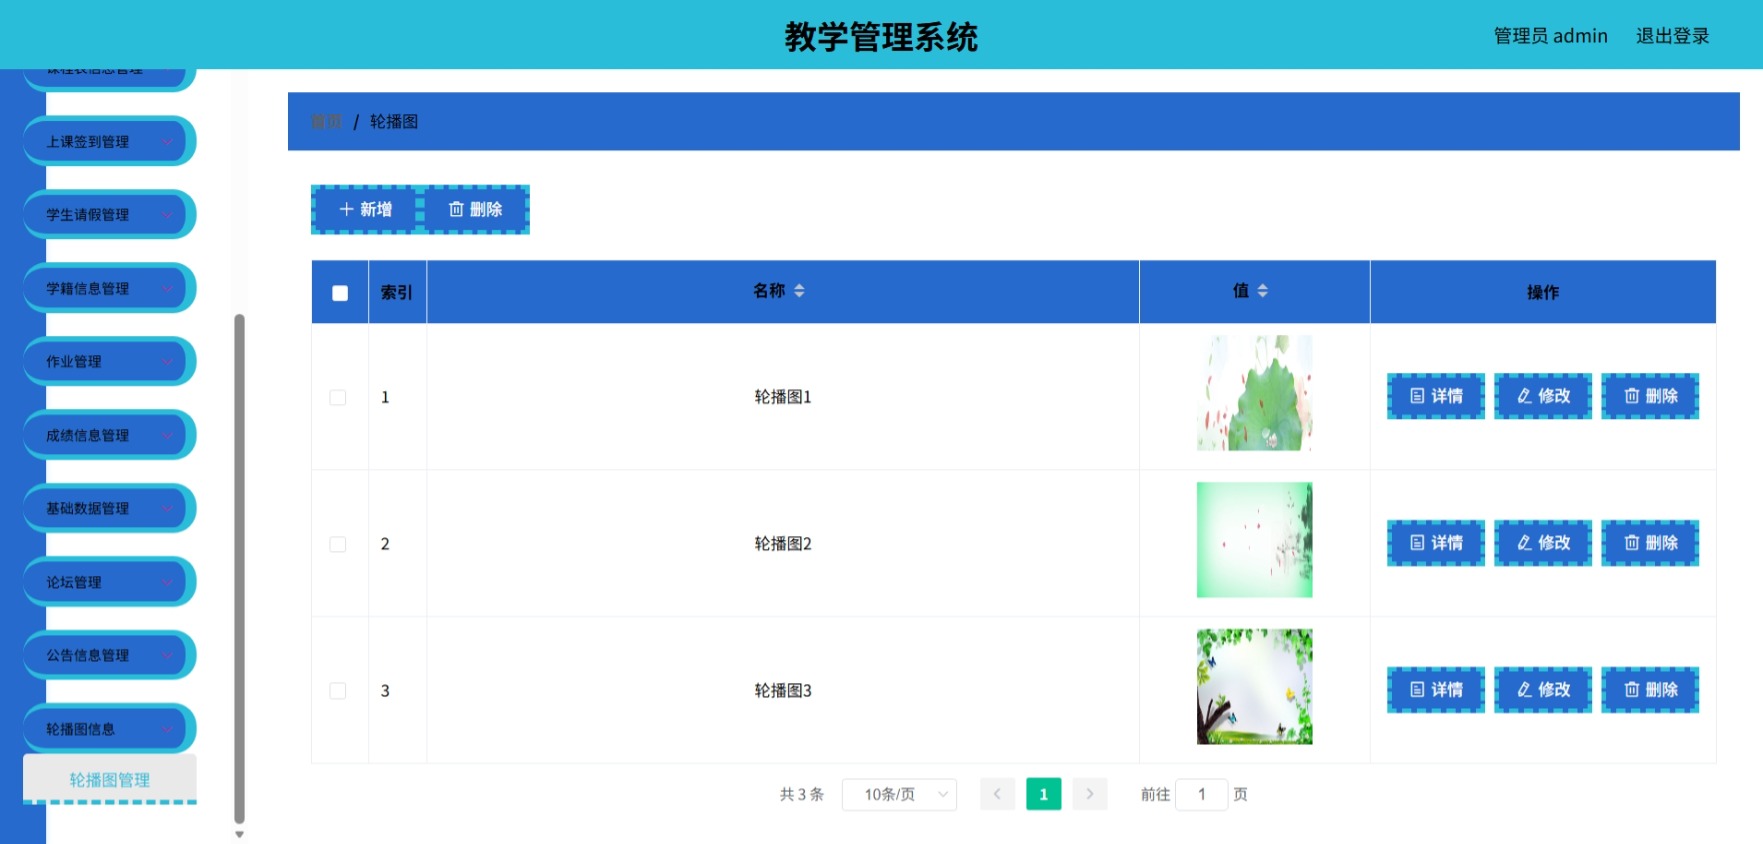Go to previous page arrow

(997, 794)
